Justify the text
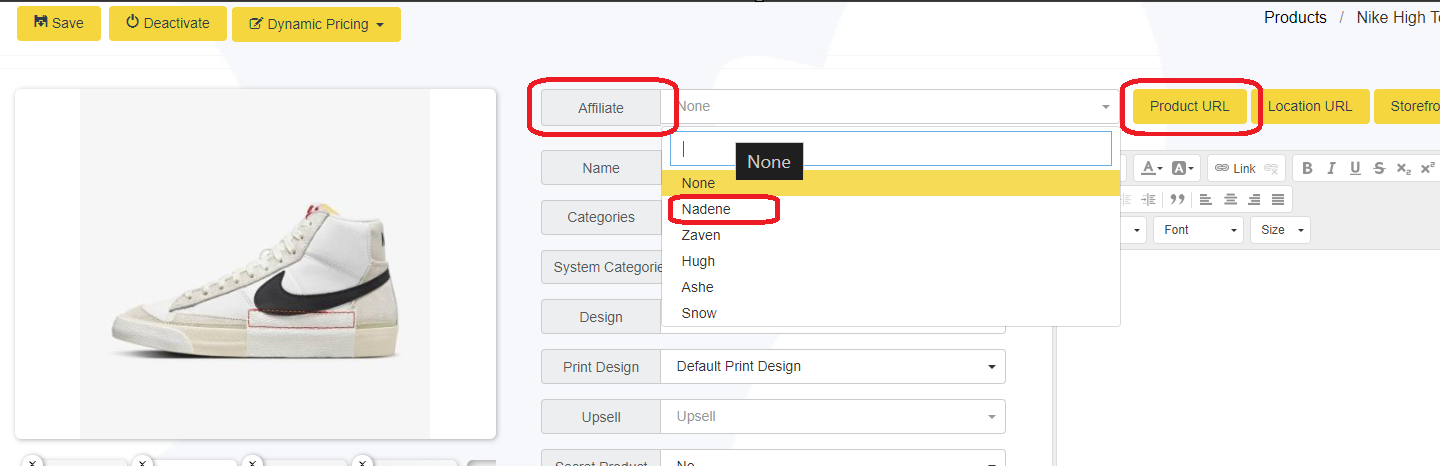This screenshot has width=1440, height=466. [x=1278, y=199]
